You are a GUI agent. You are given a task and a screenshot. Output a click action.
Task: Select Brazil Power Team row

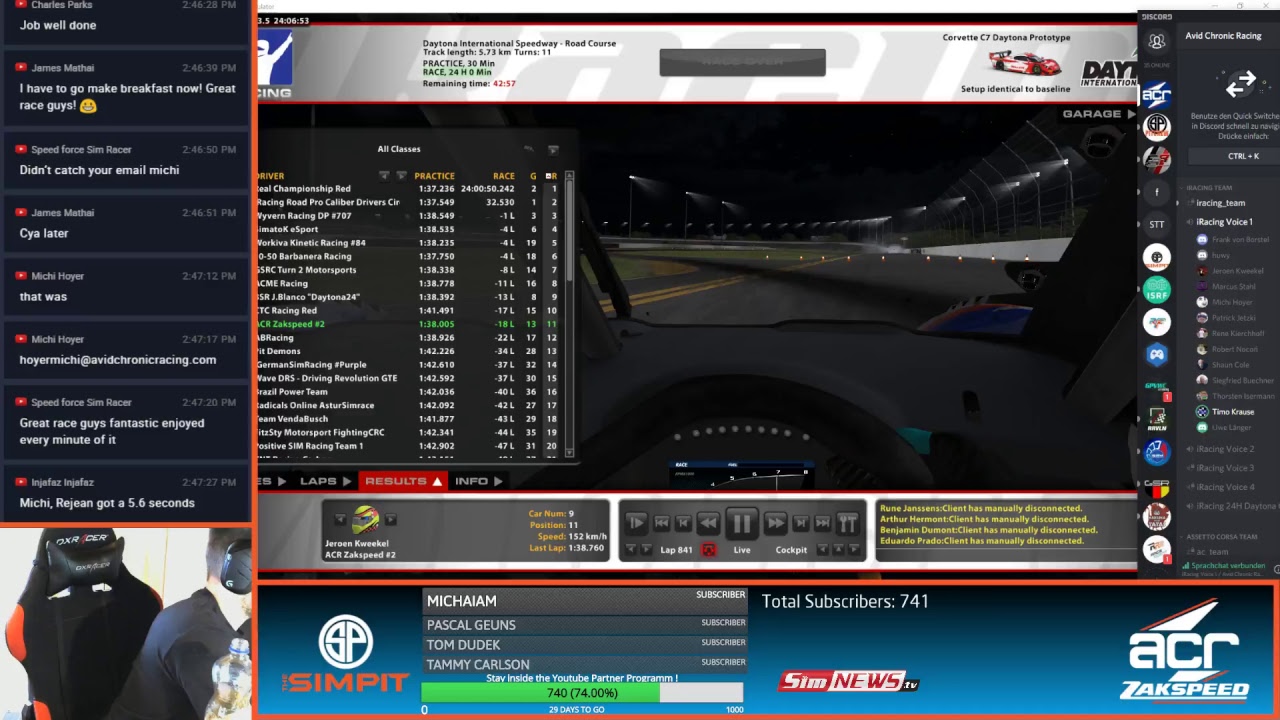click(408, 392)
